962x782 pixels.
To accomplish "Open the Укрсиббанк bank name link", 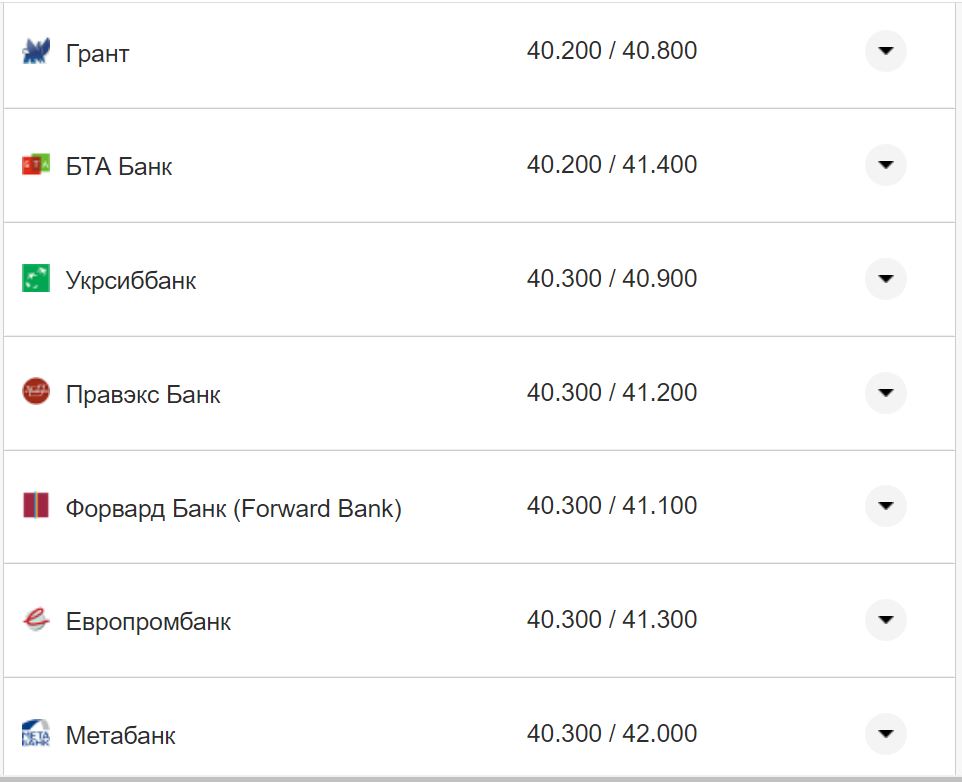I will click(x=131, y=281).
